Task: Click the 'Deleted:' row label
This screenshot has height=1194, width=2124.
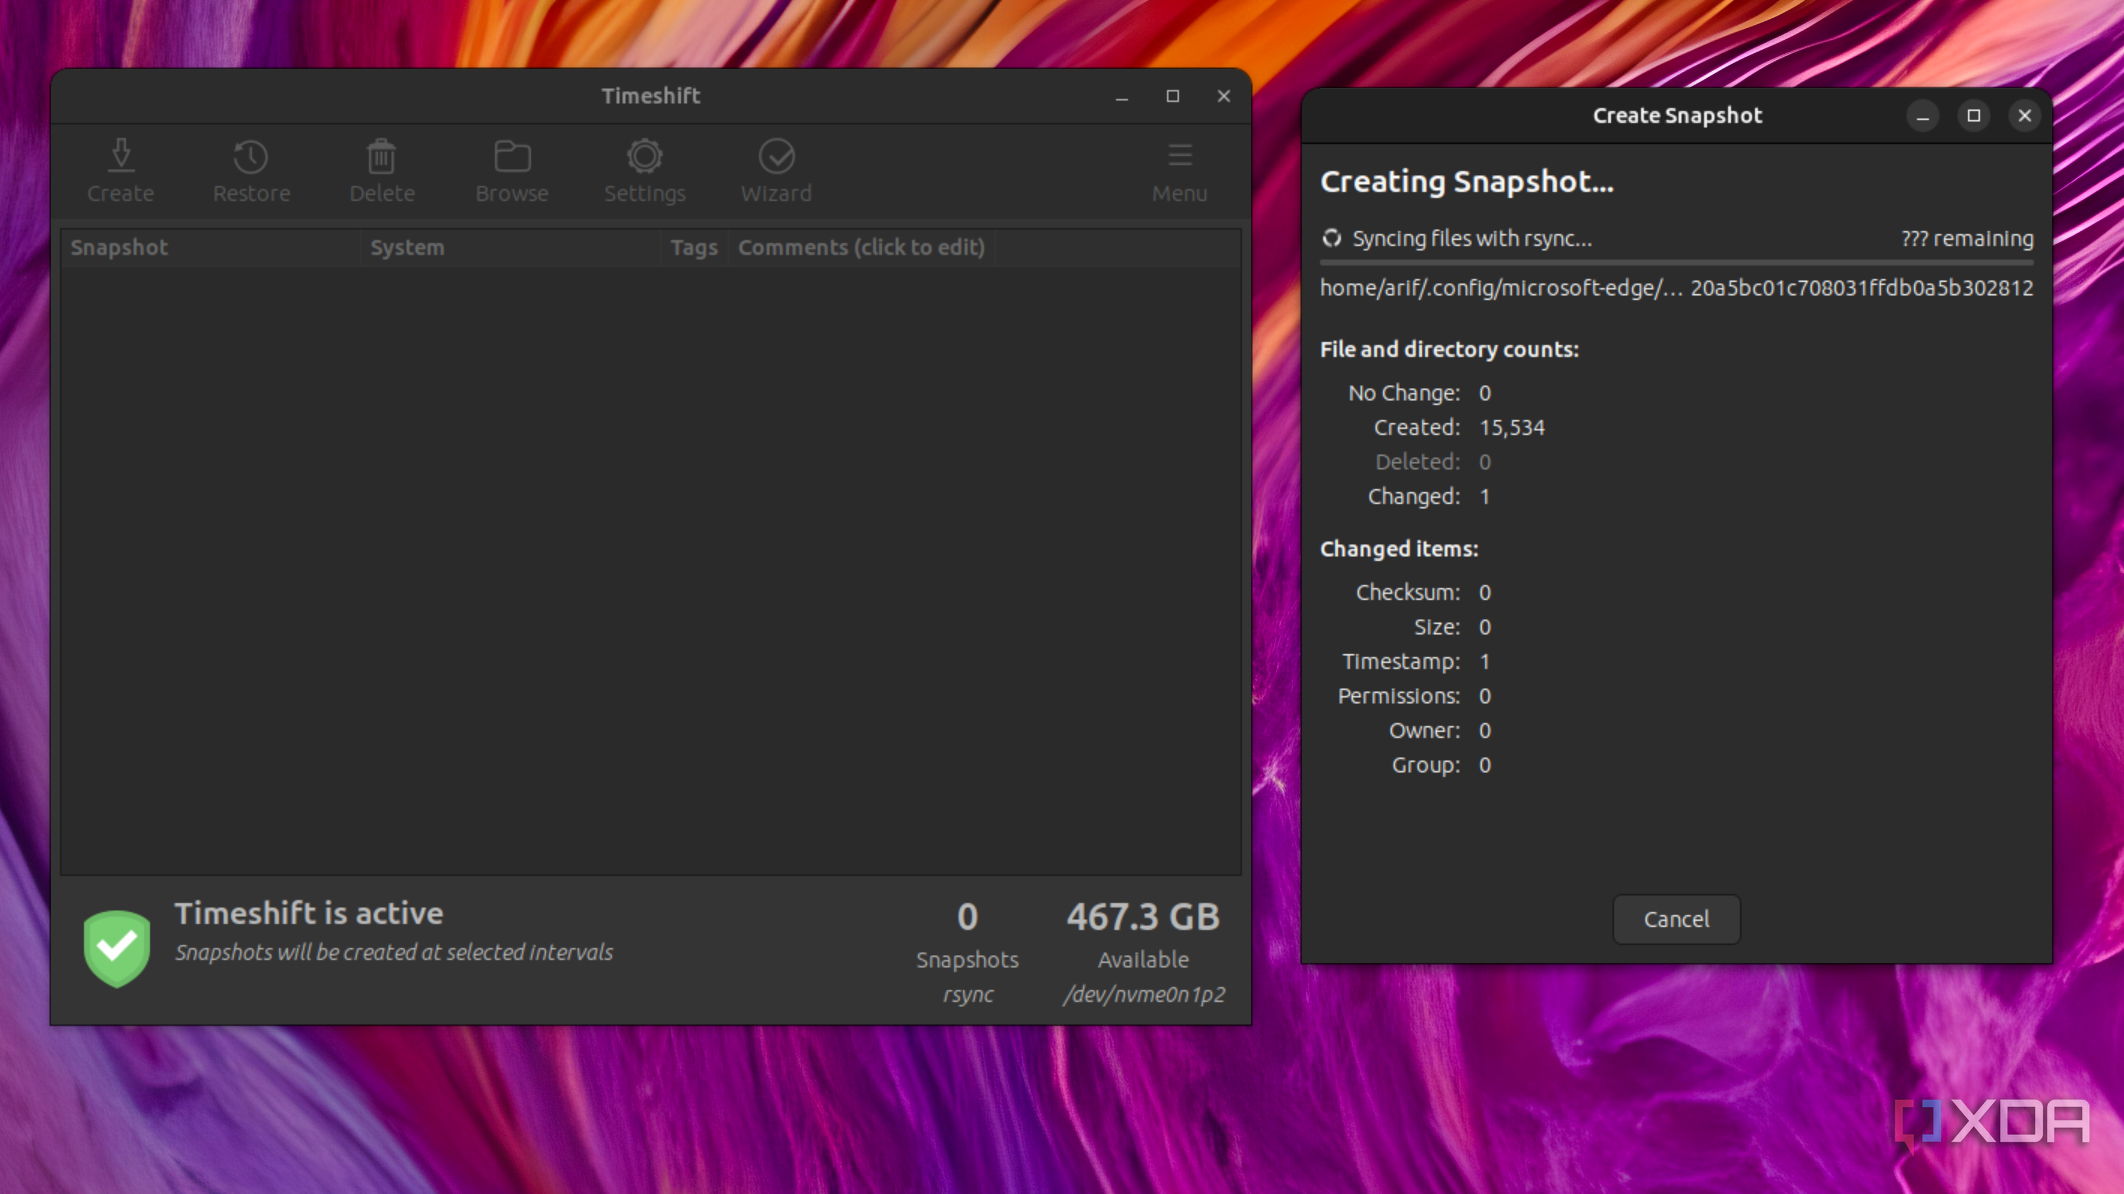Action: (x=1418, y=462)
